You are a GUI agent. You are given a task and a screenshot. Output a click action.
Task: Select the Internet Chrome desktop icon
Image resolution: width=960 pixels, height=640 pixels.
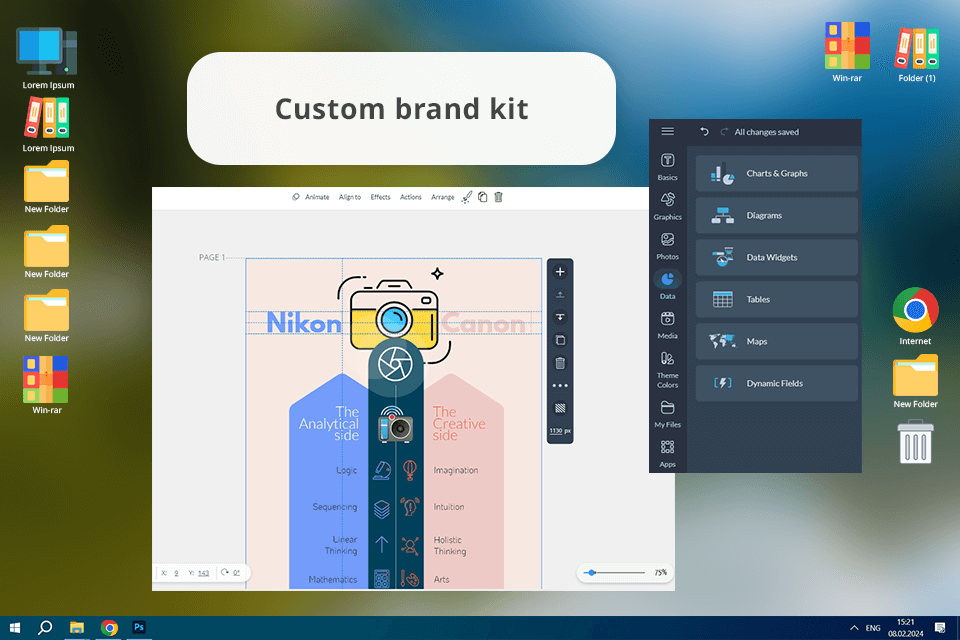[915, 317]
